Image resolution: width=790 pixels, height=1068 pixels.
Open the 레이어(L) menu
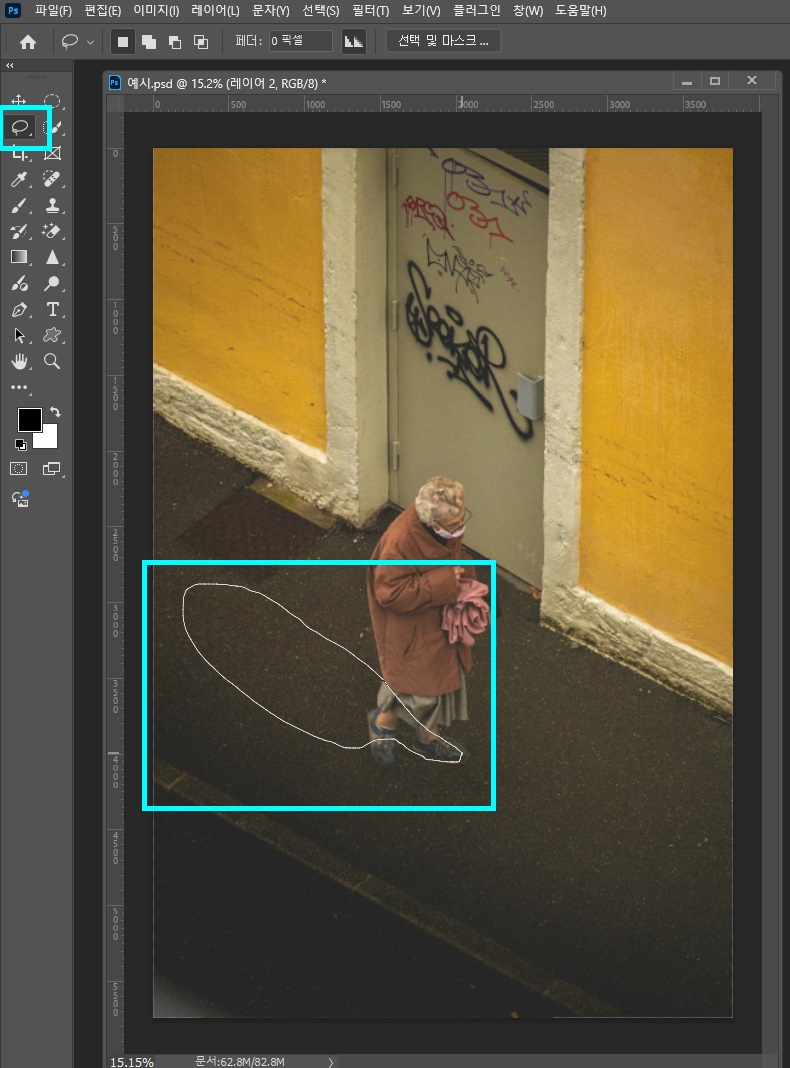(x=215, y=10)
